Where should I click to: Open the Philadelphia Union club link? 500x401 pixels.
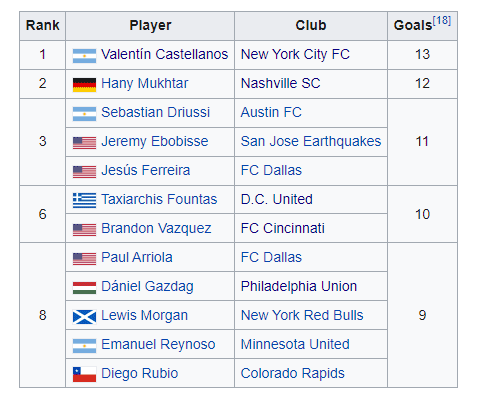(x=299, y=286)
